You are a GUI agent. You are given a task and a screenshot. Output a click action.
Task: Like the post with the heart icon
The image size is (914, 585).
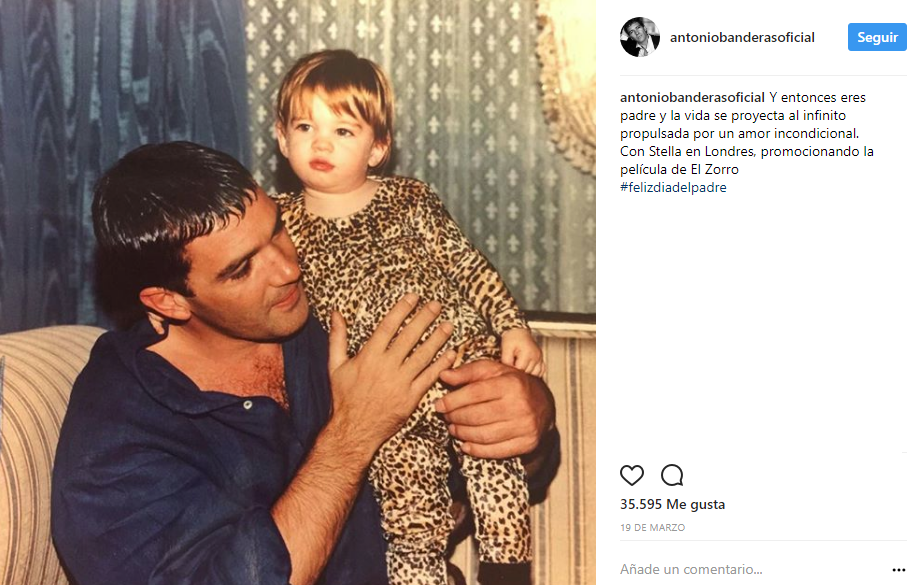click(631, 475)
